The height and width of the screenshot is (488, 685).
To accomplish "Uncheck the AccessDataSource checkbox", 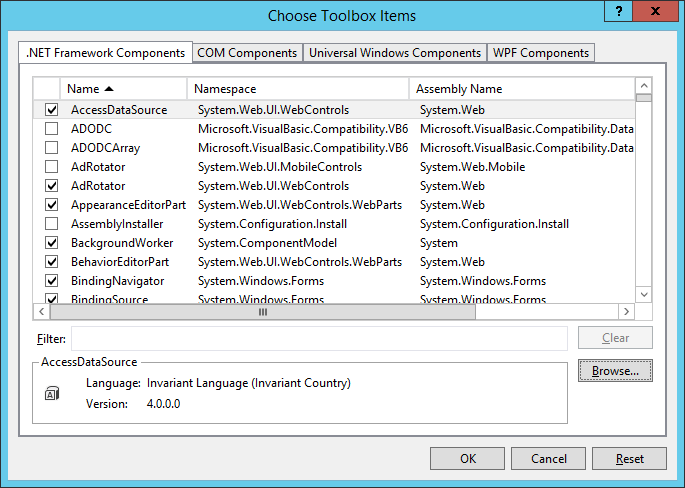I will (52, 110).
